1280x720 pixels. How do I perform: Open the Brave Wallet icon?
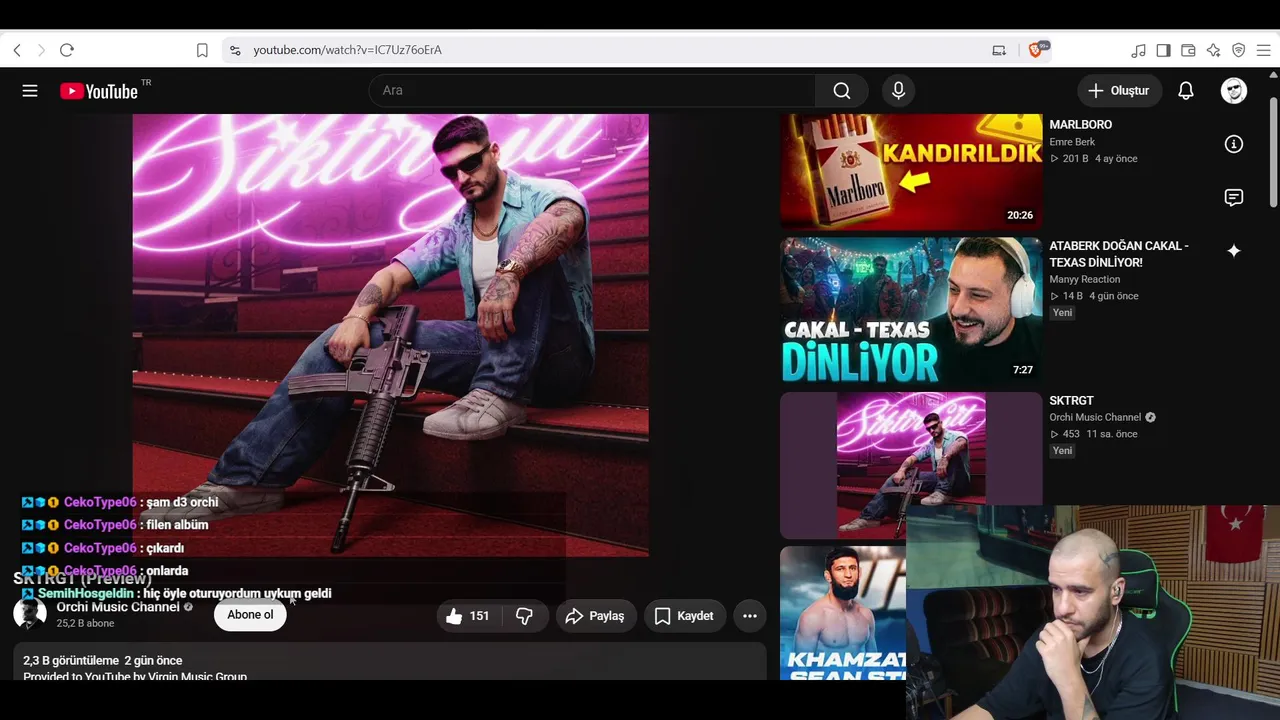tap(1188, 50)
